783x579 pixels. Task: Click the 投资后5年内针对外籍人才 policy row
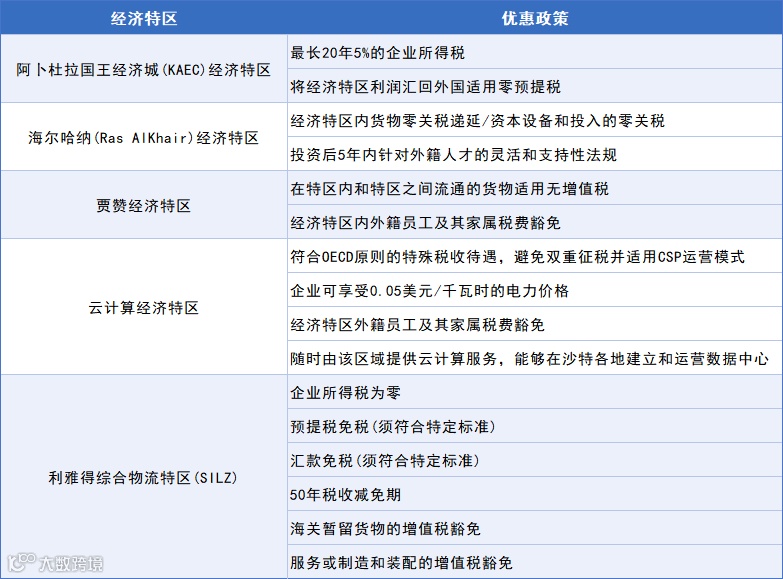535,154
